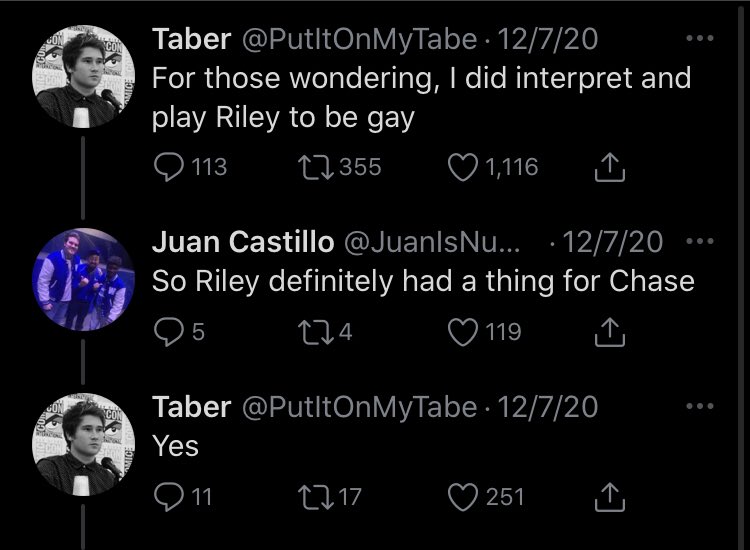This screenshot has width=750, height=550.
Task: Share Juan Castillo's tweet
Action: click(x=606, y=331)
